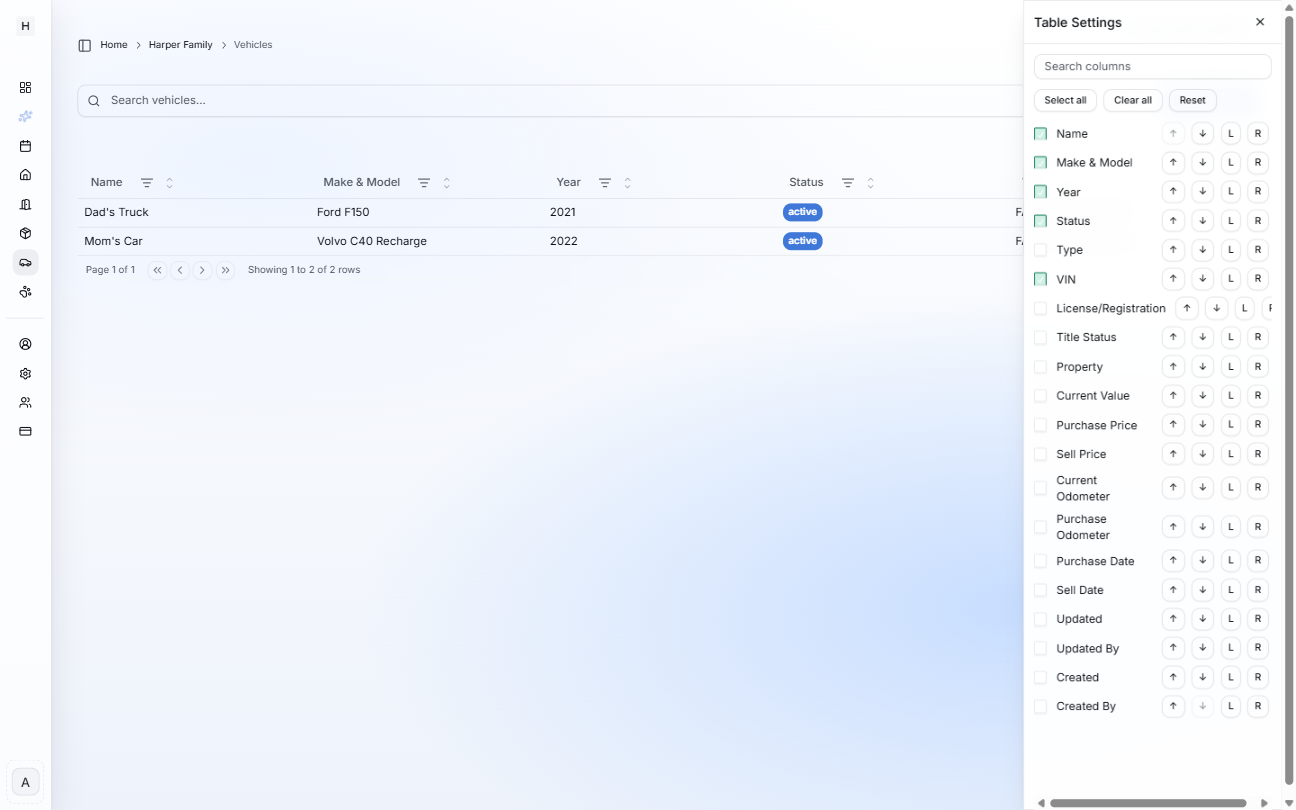The height and width of the screenshot is (810, 1296).
Task: Open the pets paw icon in sidebar
Action: [x=25, y=291]
